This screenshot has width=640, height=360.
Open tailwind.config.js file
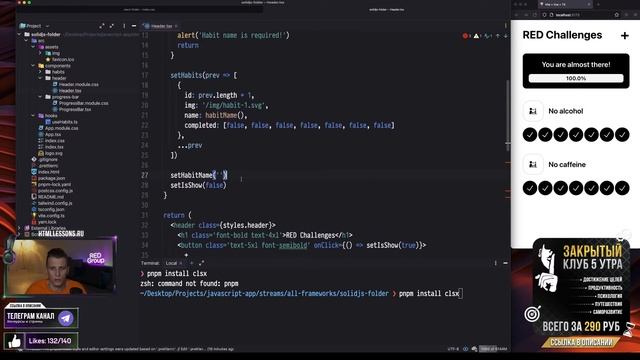(x=52, y=203)
